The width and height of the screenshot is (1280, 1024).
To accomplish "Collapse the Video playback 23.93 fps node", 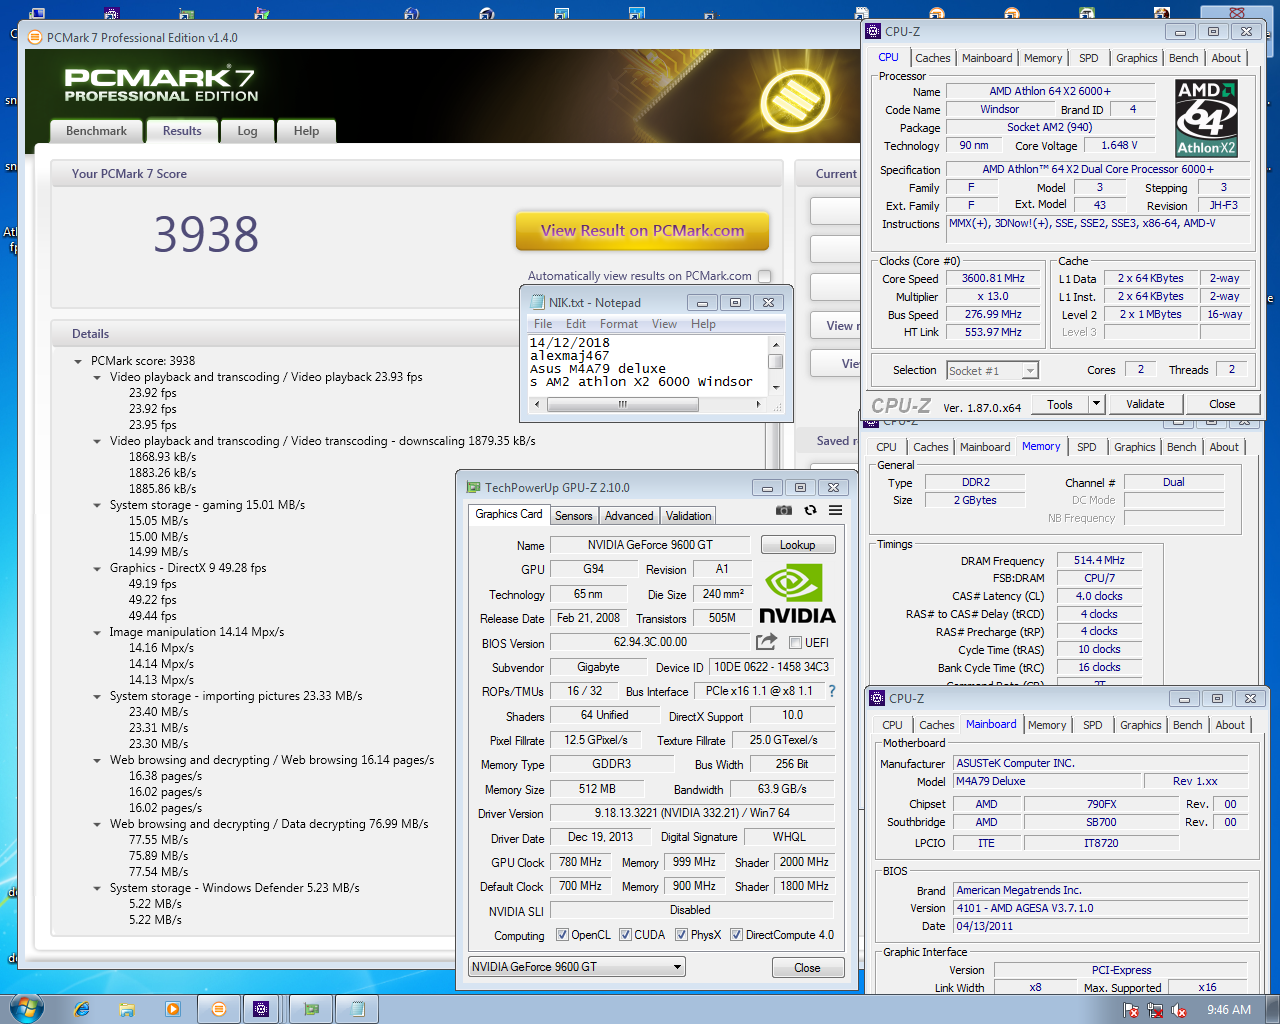I will pos(97,377).
